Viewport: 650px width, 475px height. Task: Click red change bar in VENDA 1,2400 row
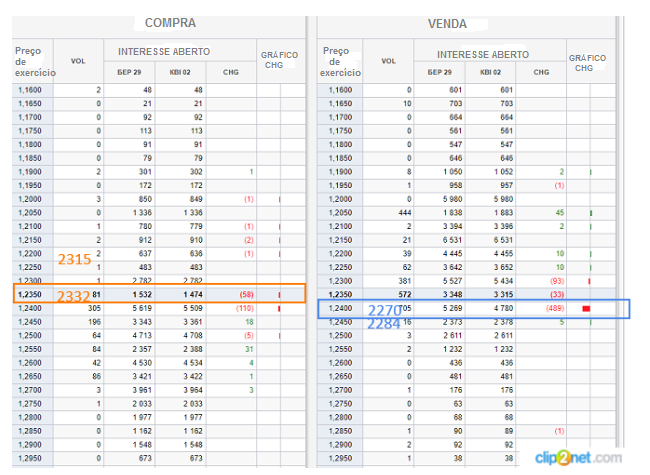(x=586, y=309)
